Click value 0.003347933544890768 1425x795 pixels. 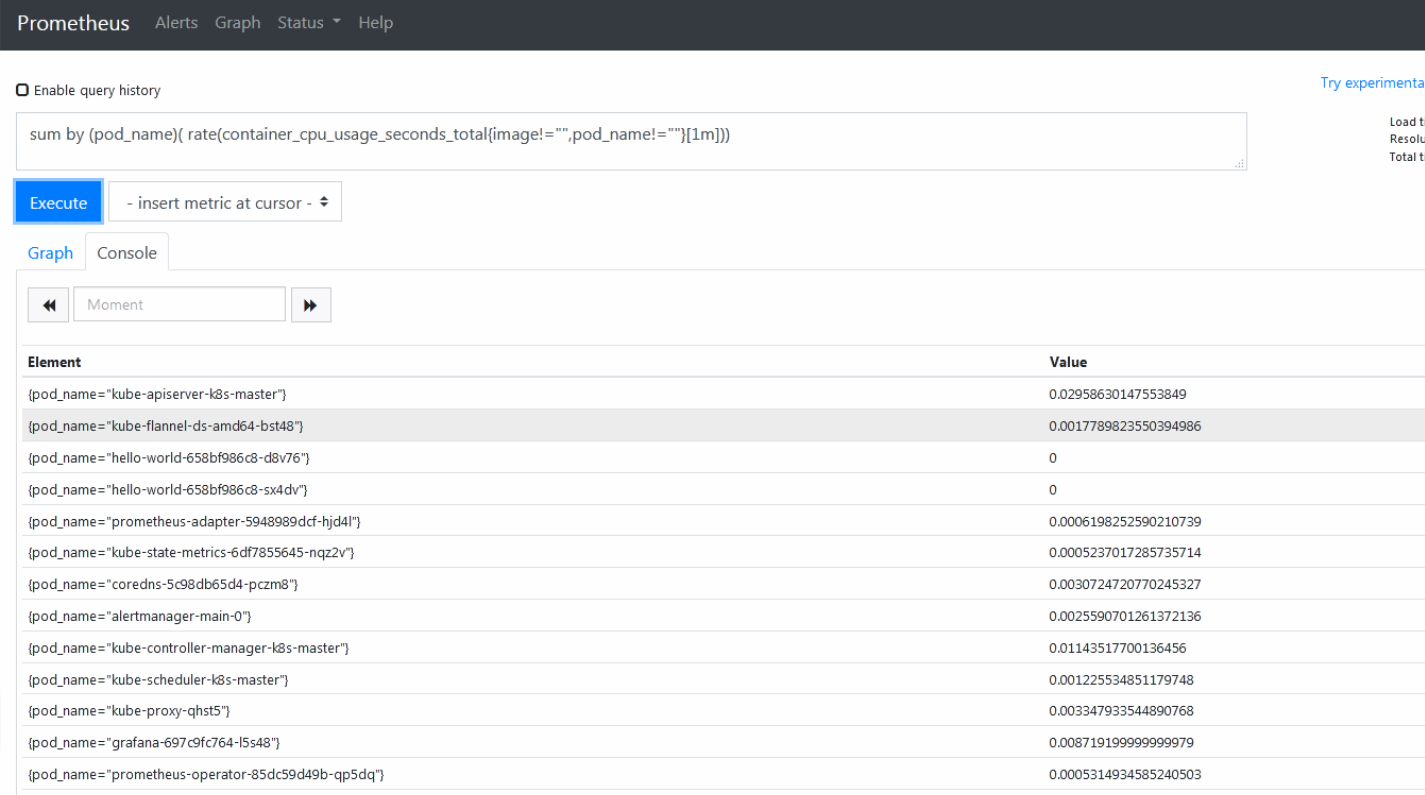coord(1121,711)
